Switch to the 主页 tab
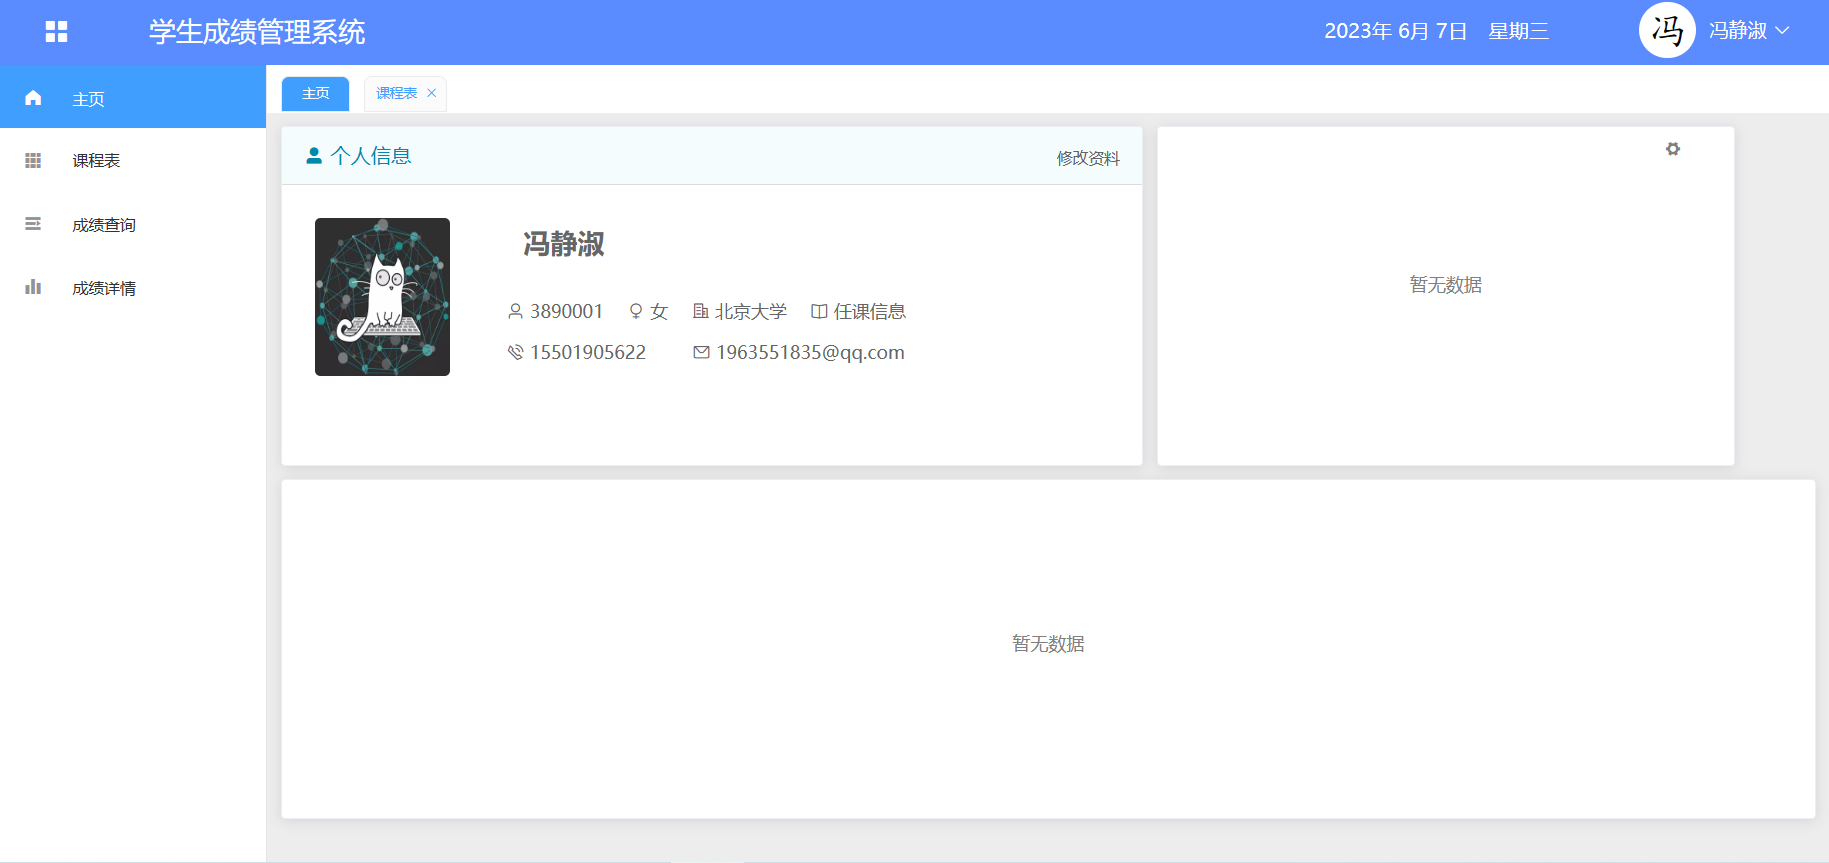Viewport: 1829px width, 863px height. click(316, 93)
